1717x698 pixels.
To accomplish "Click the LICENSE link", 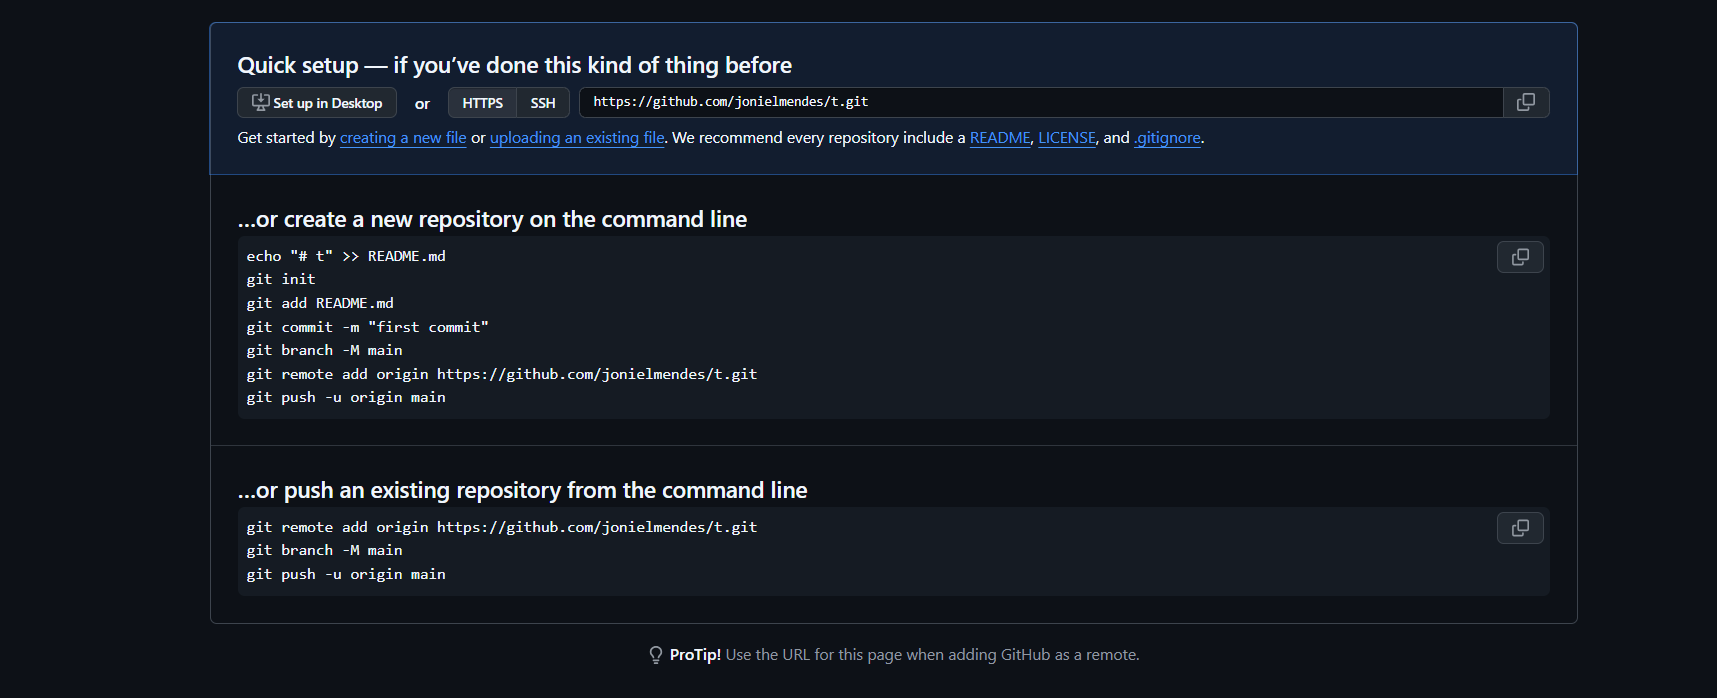I will click(1066, 138).
